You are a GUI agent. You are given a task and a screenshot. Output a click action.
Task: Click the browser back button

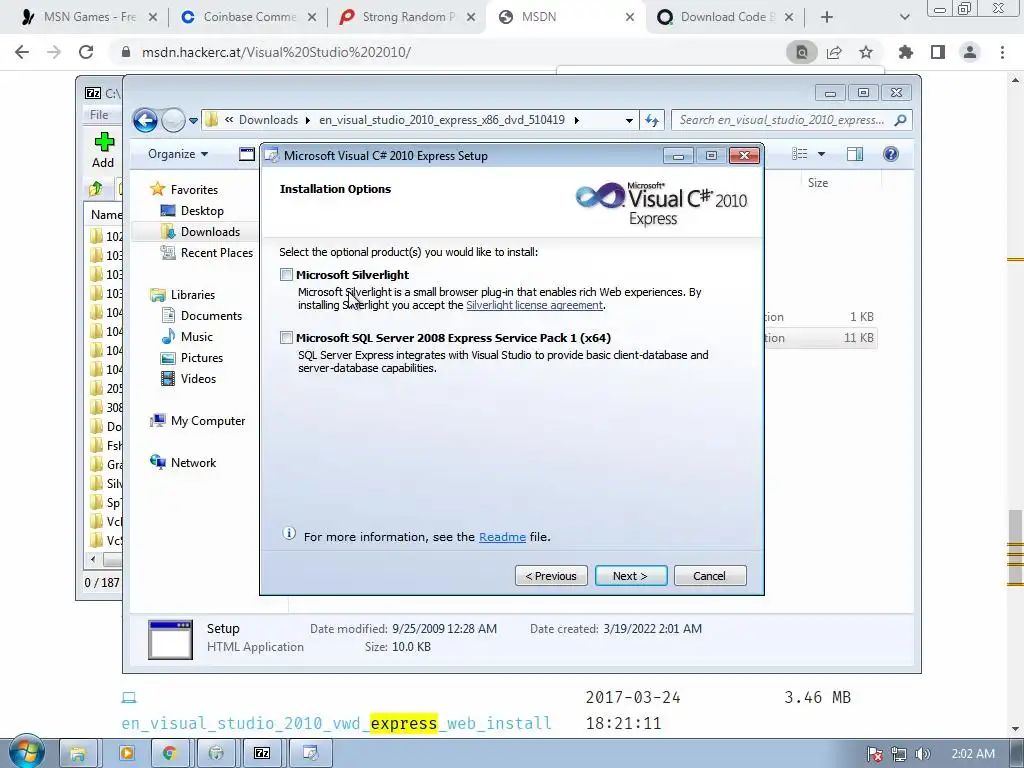(x=22, y=52)
